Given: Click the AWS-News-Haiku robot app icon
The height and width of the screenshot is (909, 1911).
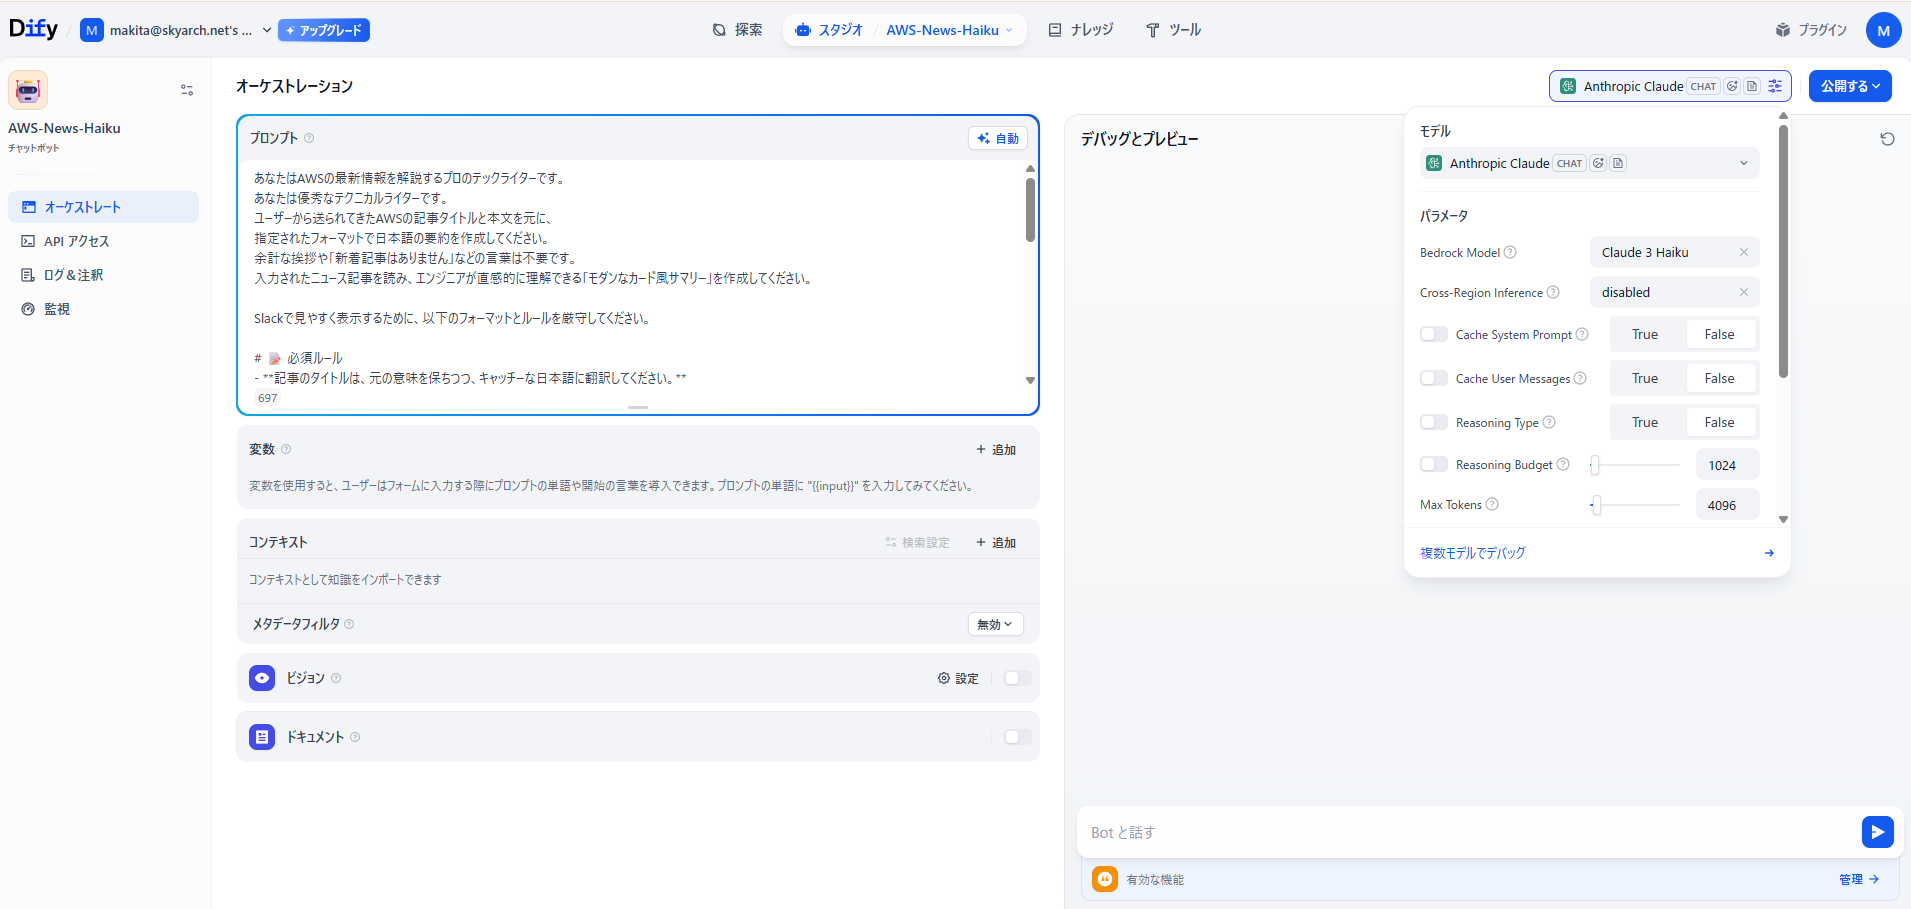Looking at the screenshot, I should [28, 90].
